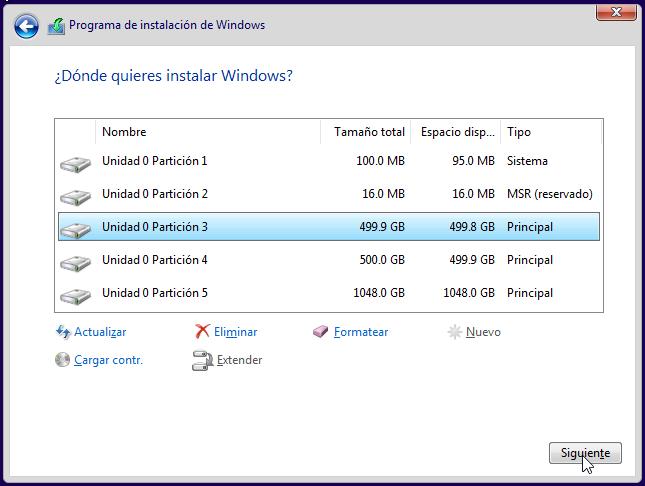Click the Sistema type cell
Viewport: 645px width, 486px height.
tap(527, 161)
